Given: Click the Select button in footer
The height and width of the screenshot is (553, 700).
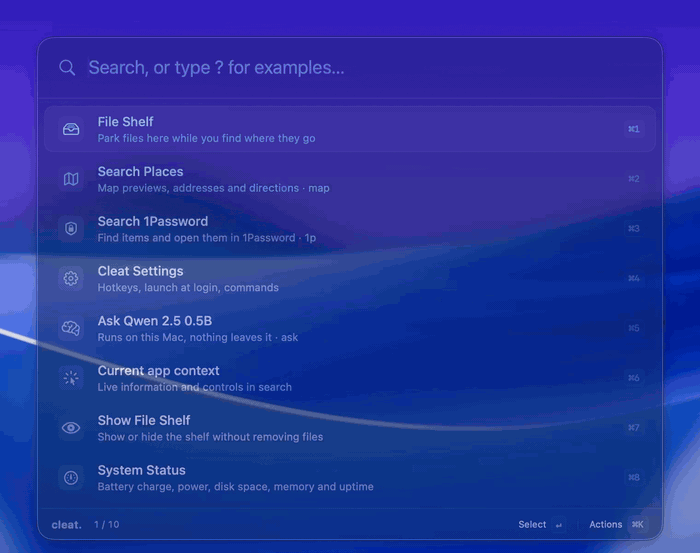Looking at the screenshot, I should (532, 524).
